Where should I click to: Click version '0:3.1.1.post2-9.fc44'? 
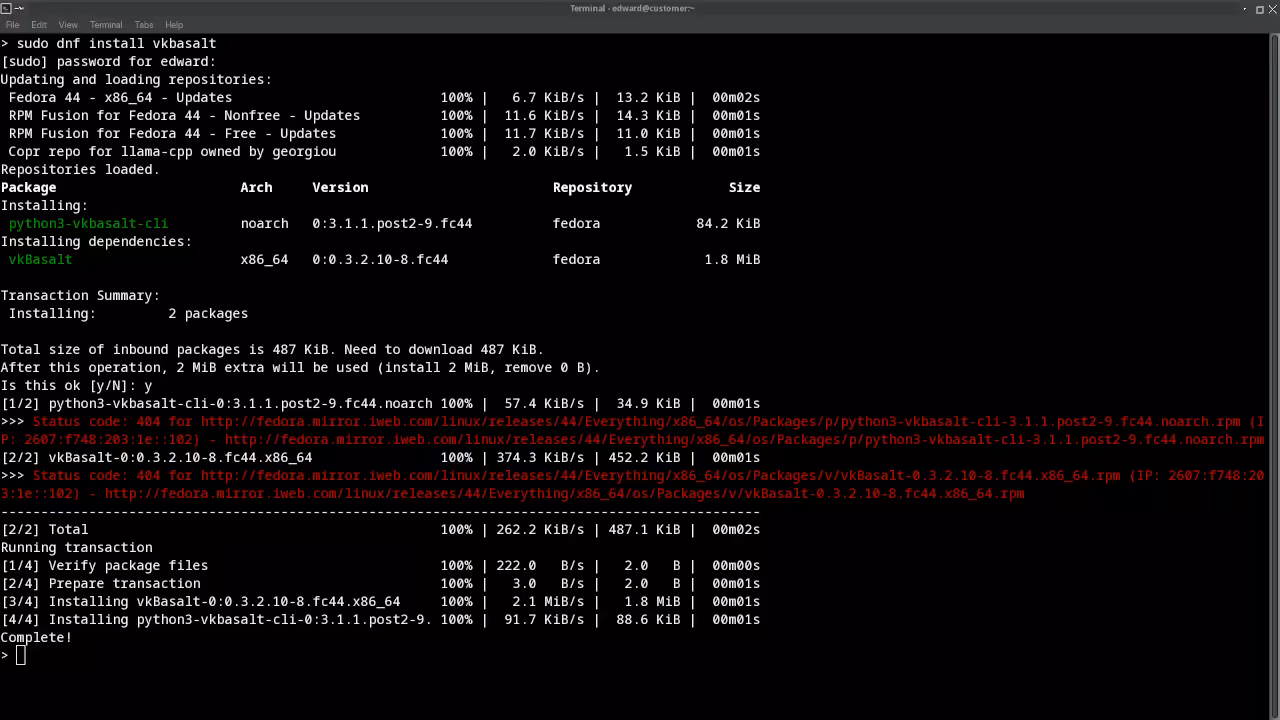coord(392,223)
